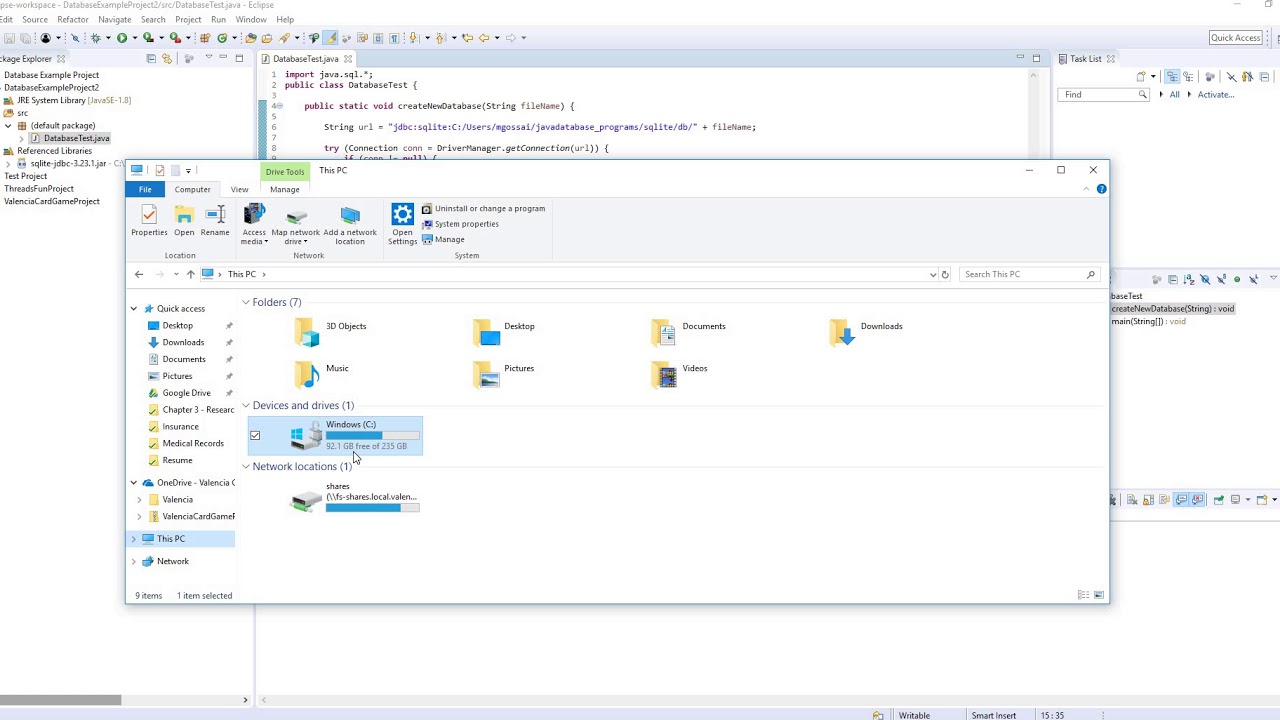Switch to large icons view button
The image size is (1280, 720).
[x=1099, y=595]
